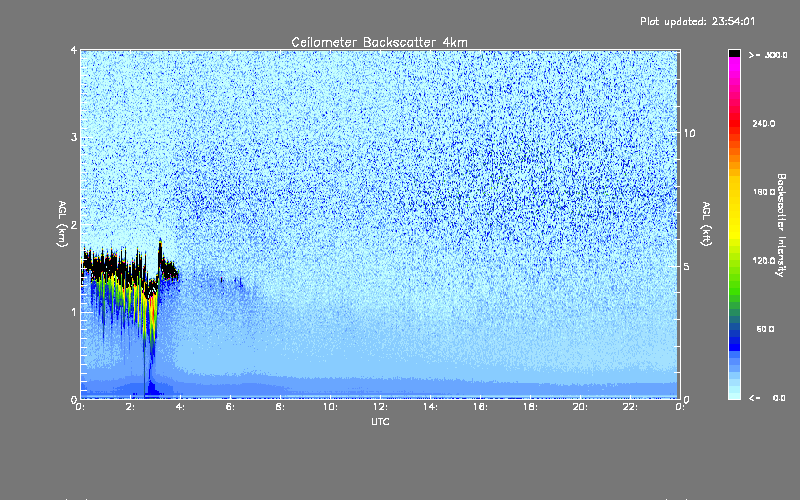Click the '240.0' colorbar tick label

[764, 123]
